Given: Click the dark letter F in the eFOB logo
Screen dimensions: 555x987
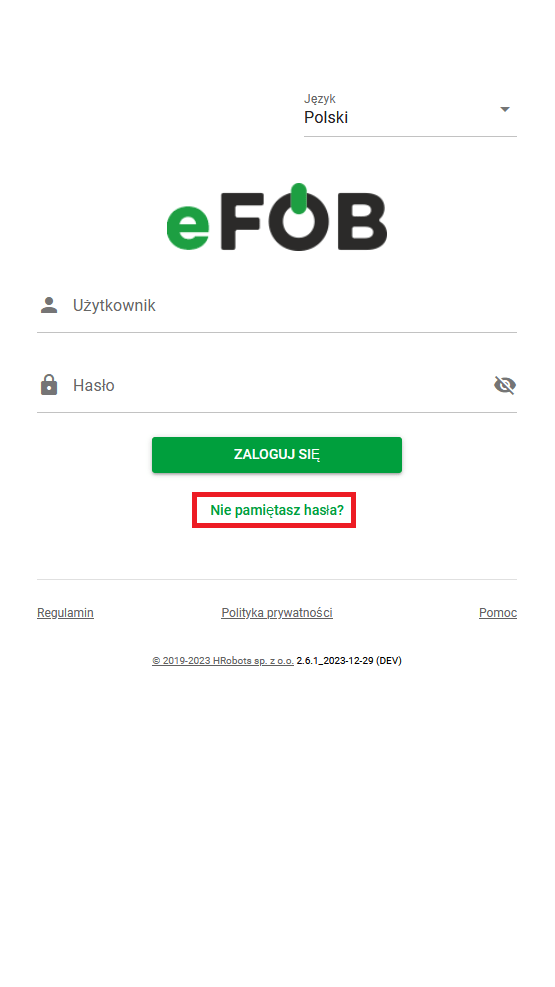Looking at the screenshot, I should [240, 222].
